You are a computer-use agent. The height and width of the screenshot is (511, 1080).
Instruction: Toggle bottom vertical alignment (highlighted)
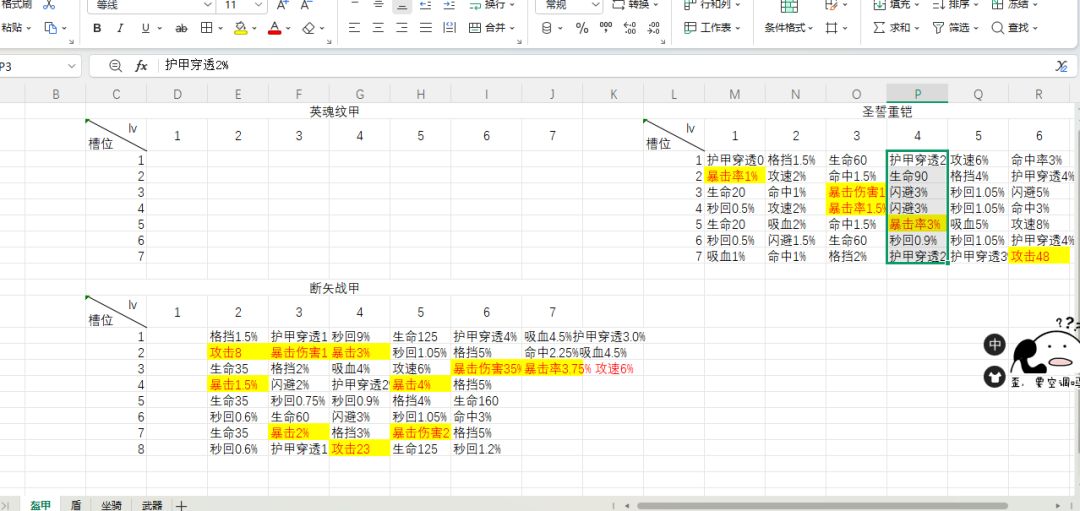coord(402,6)
